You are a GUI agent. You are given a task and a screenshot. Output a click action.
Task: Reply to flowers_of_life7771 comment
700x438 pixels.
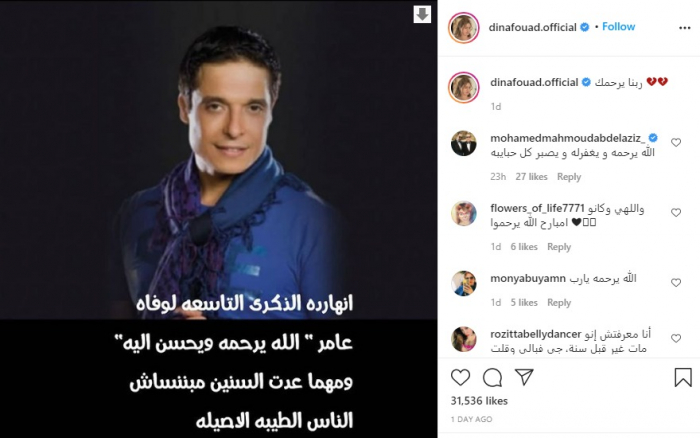(x=559, y=247)
